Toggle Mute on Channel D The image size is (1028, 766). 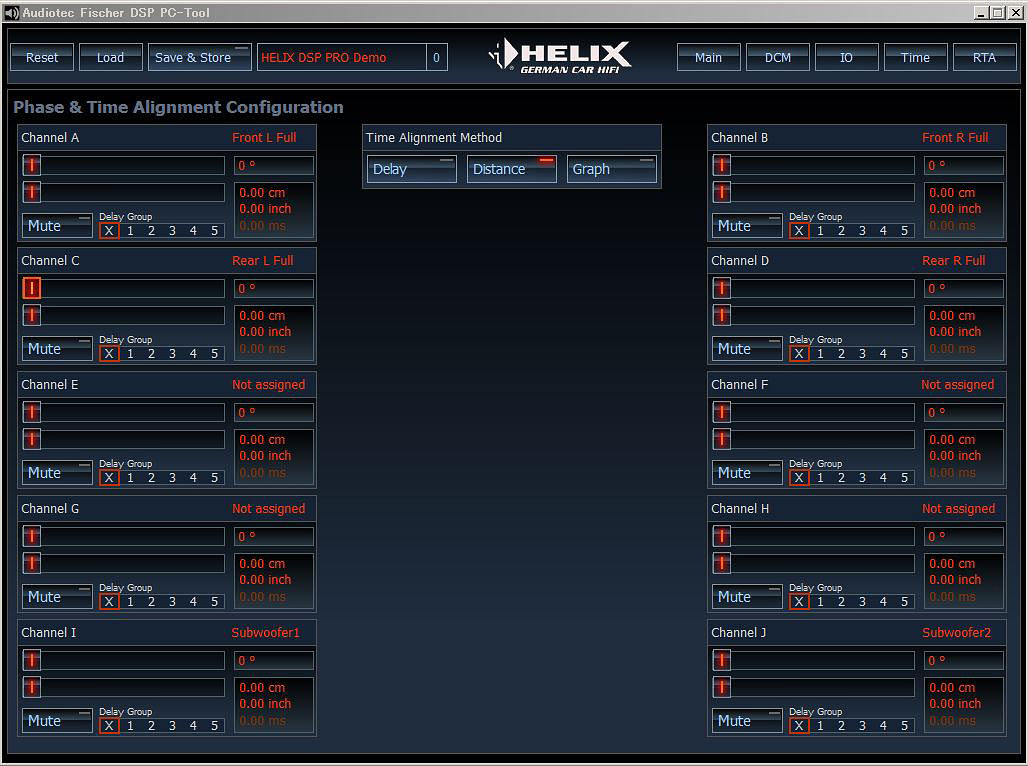coord(747,349)
